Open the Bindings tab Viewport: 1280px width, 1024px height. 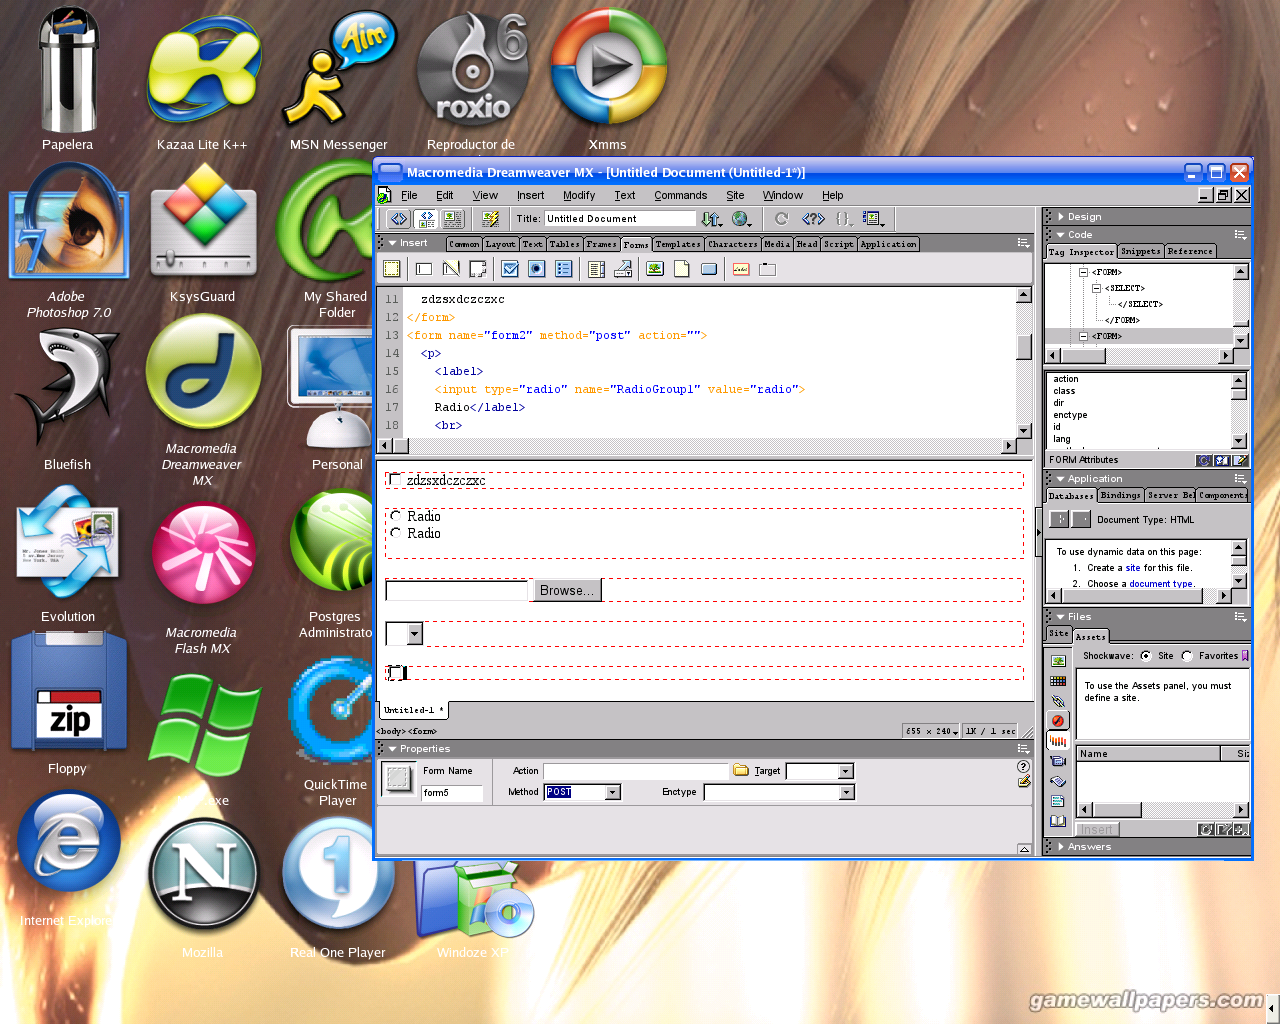click(1120, 495)
